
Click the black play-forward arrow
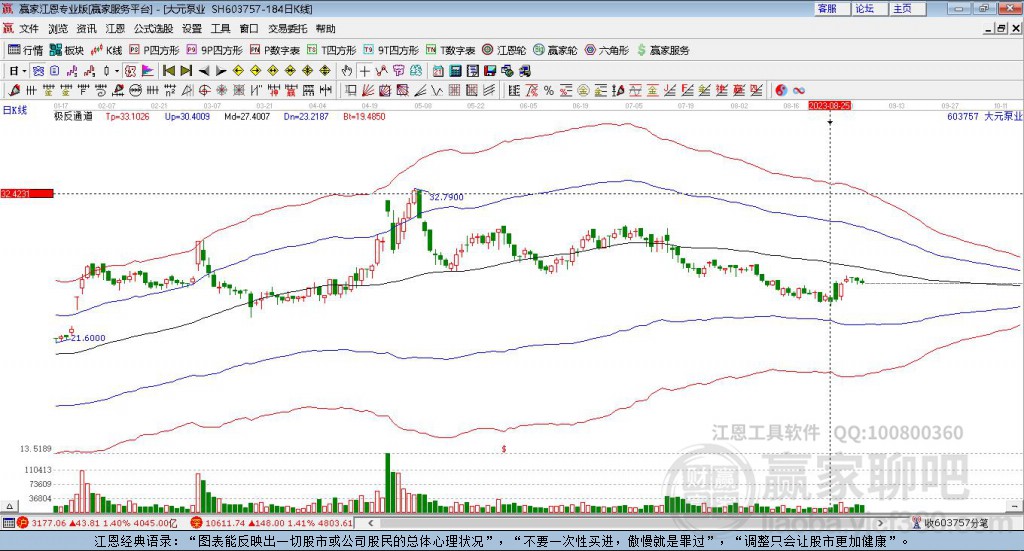pos(220,71)
